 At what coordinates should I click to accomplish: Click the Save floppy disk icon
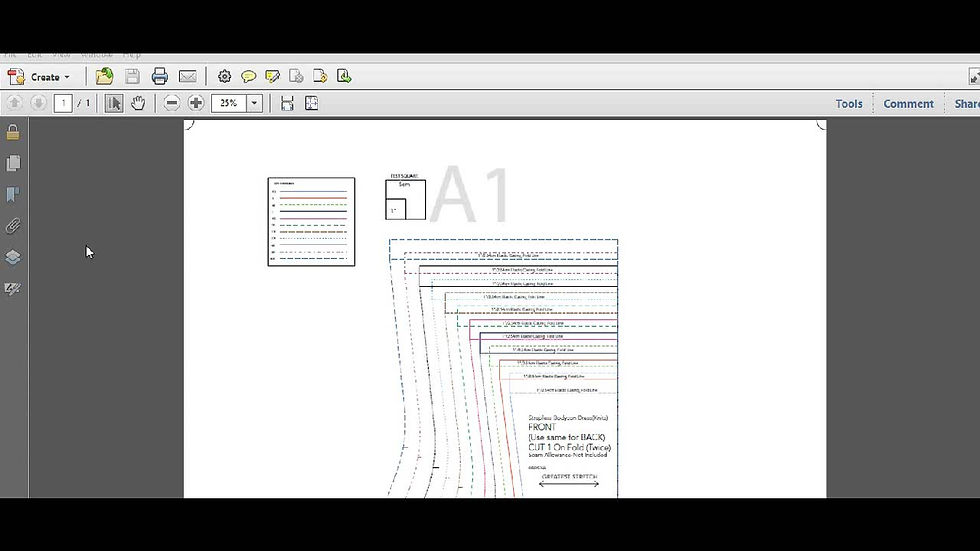tap(132, 76)
